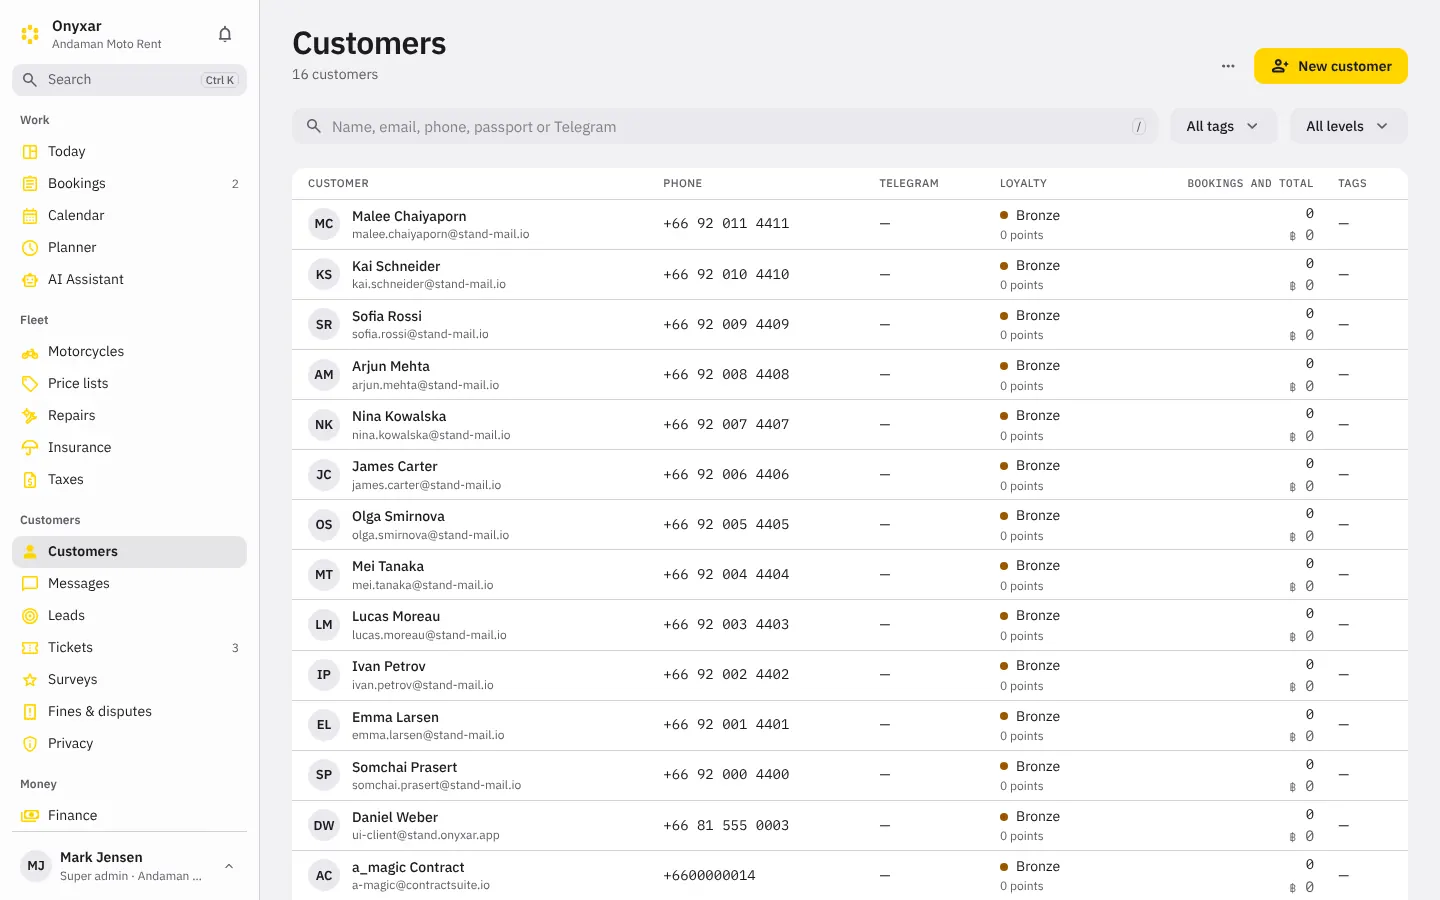Open Fines & disputes
The image size is (1440, 900).
(x=129, y=711)
